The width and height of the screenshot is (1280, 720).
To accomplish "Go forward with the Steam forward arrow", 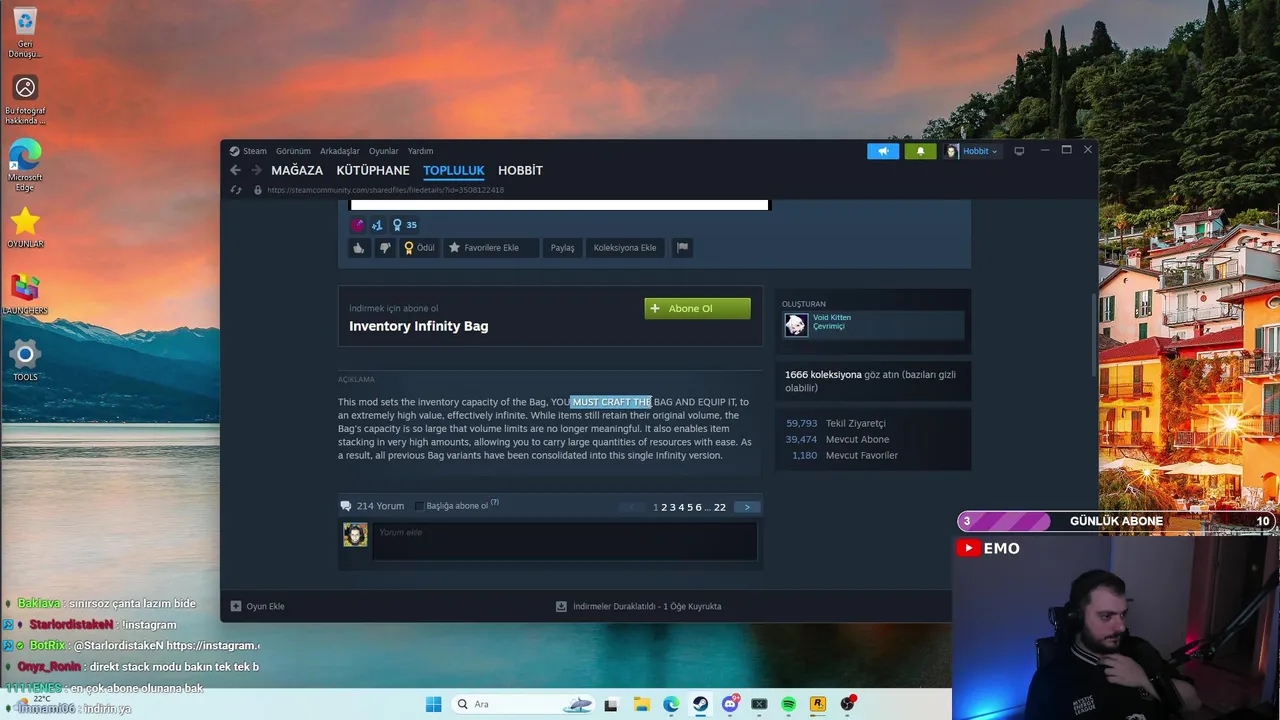I will (257, 170).
